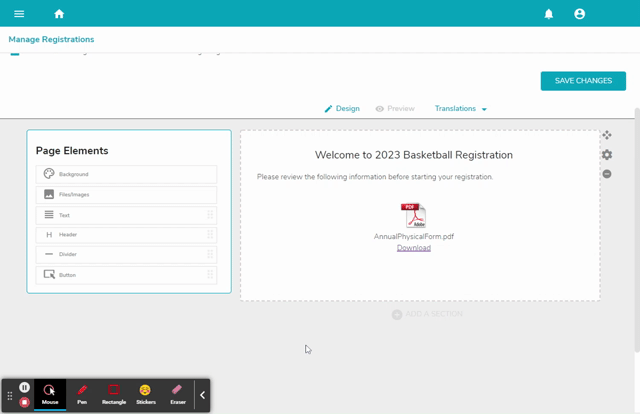Image resolution: width=640 pixels, height=414 pixels.
Task: Open the Manage Registrations link
Action: coord(51,39)
